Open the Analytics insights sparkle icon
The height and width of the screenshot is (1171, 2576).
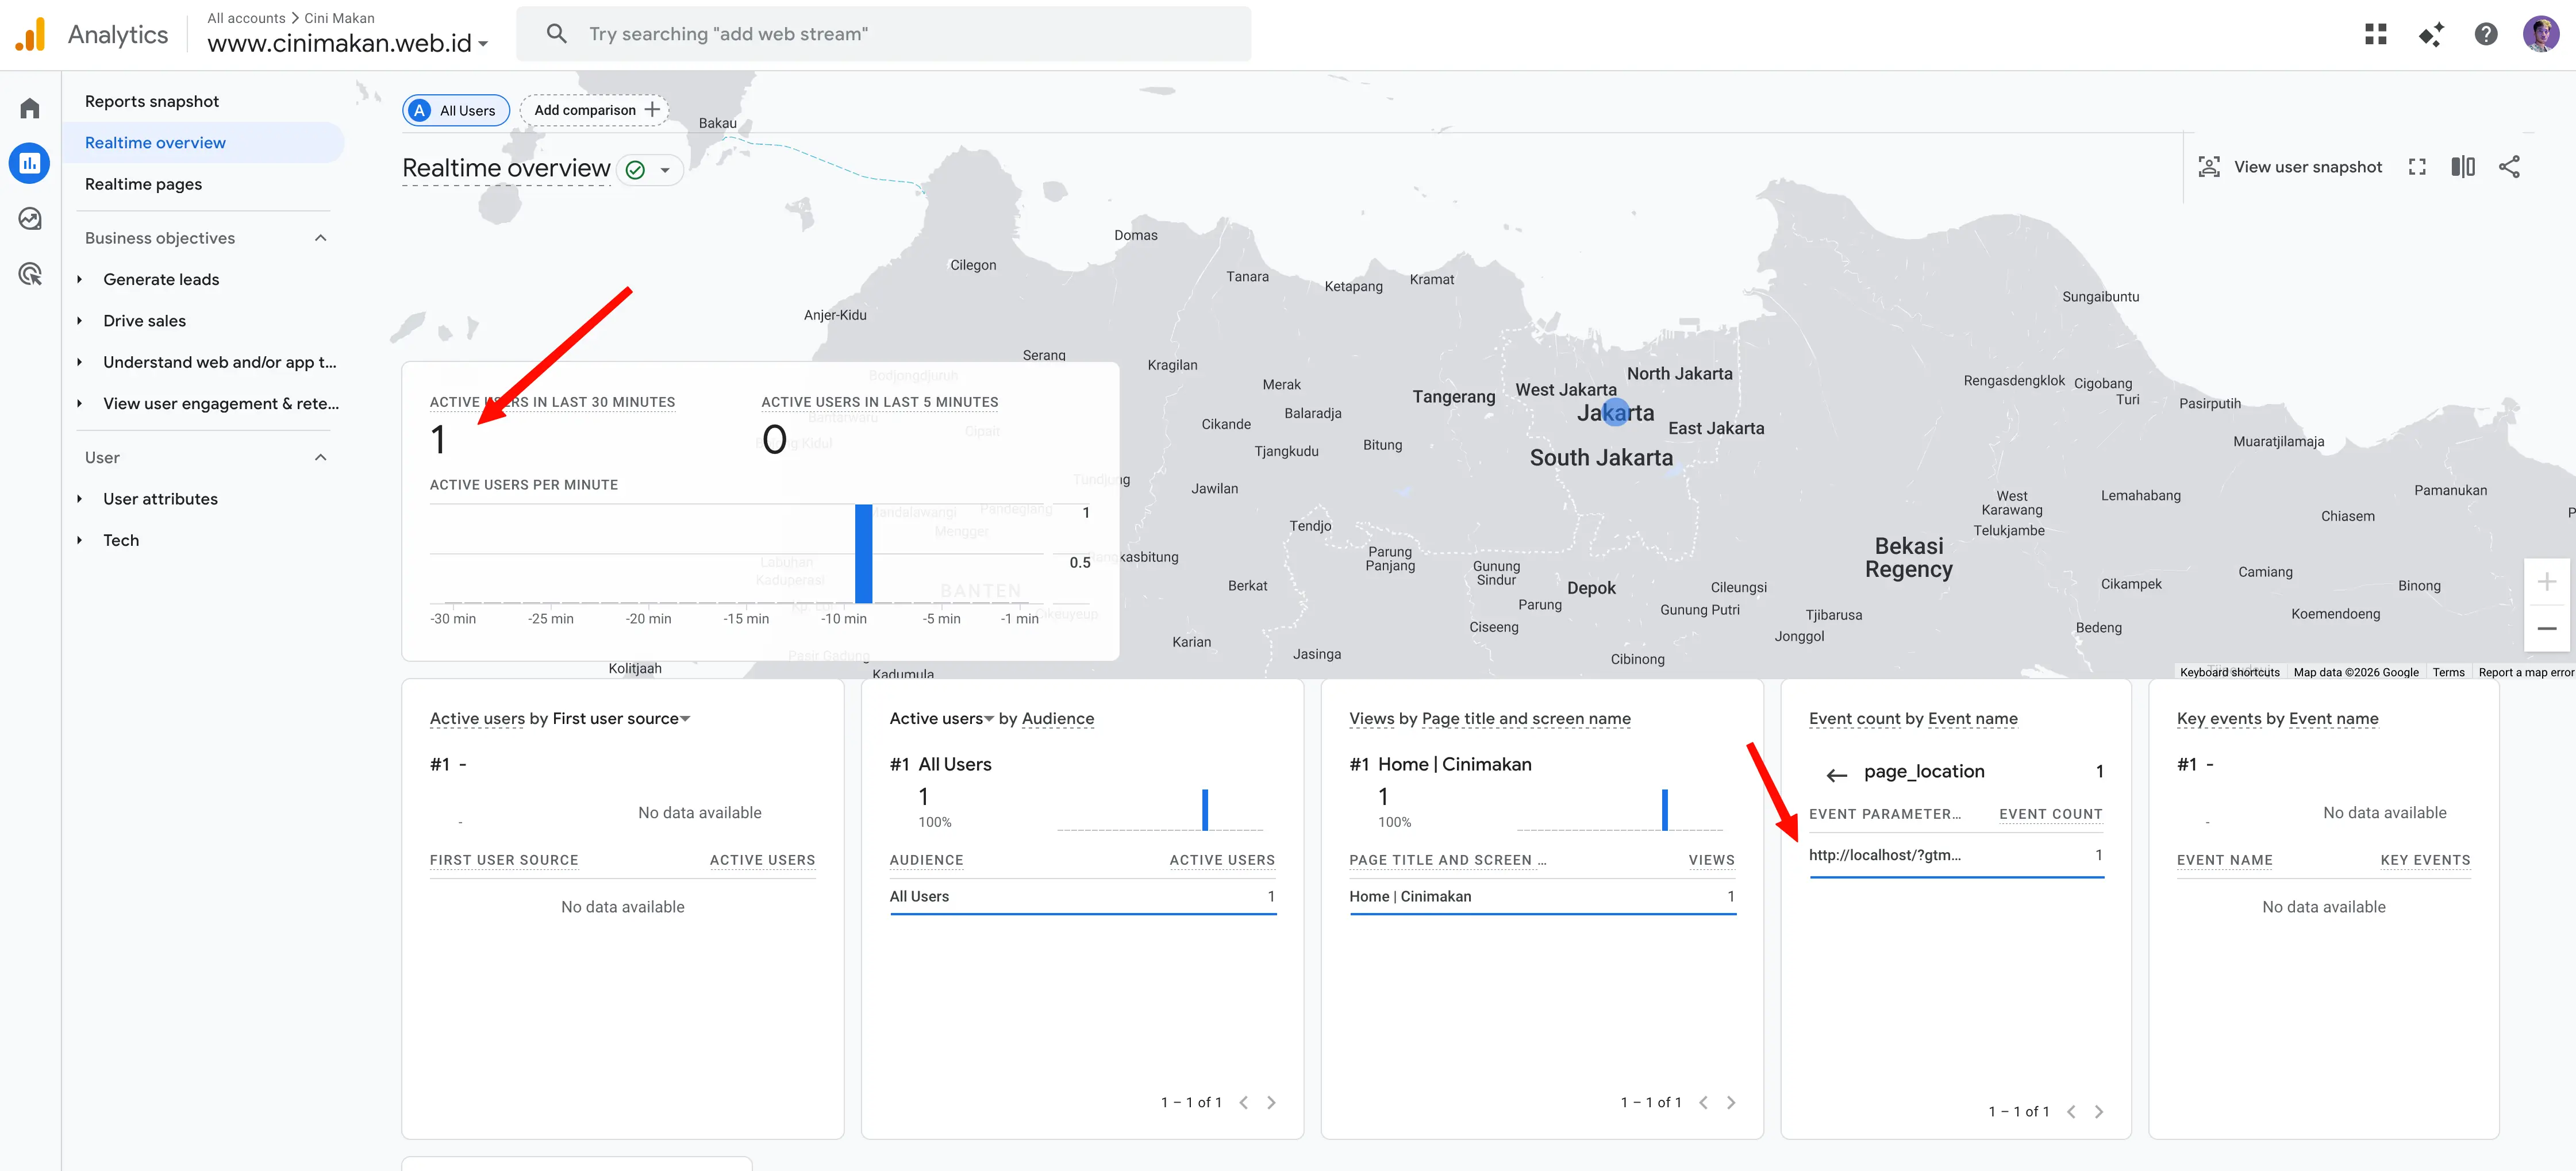2431,34
